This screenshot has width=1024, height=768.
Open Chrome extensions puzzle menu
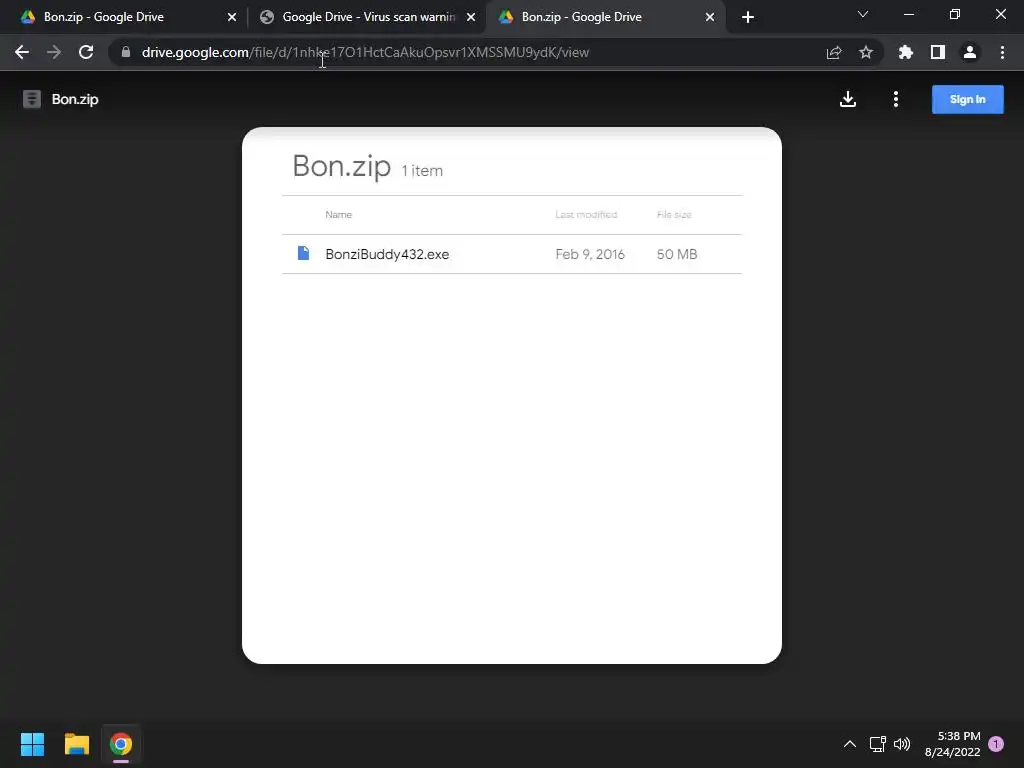(x=906, y=52)
